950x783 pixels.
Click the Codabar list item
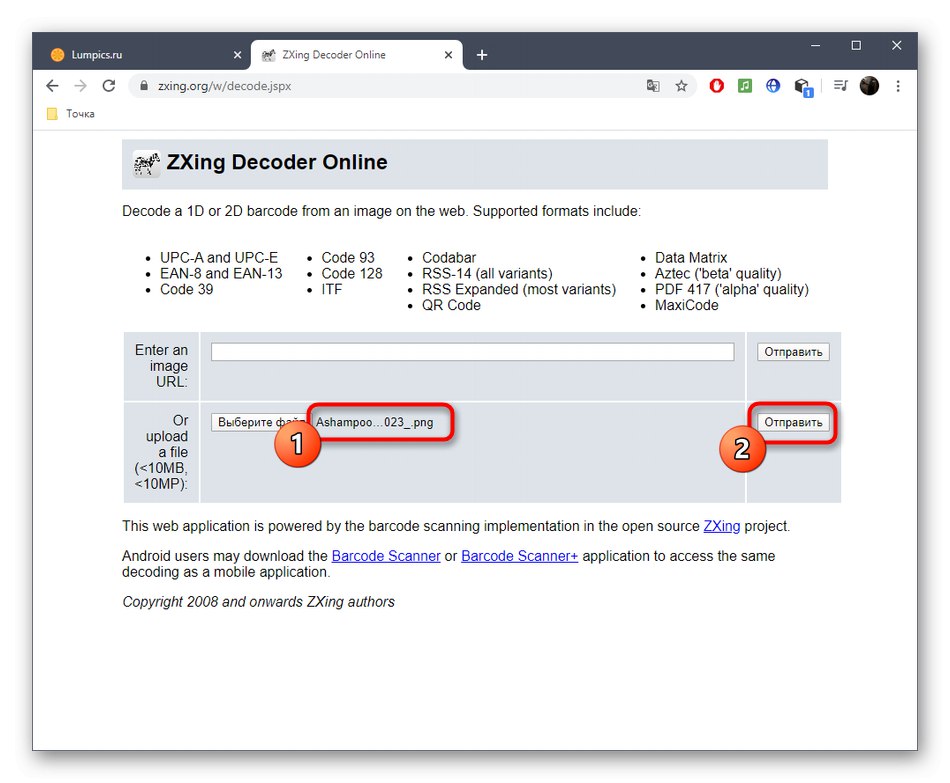[x=449, y=258]
